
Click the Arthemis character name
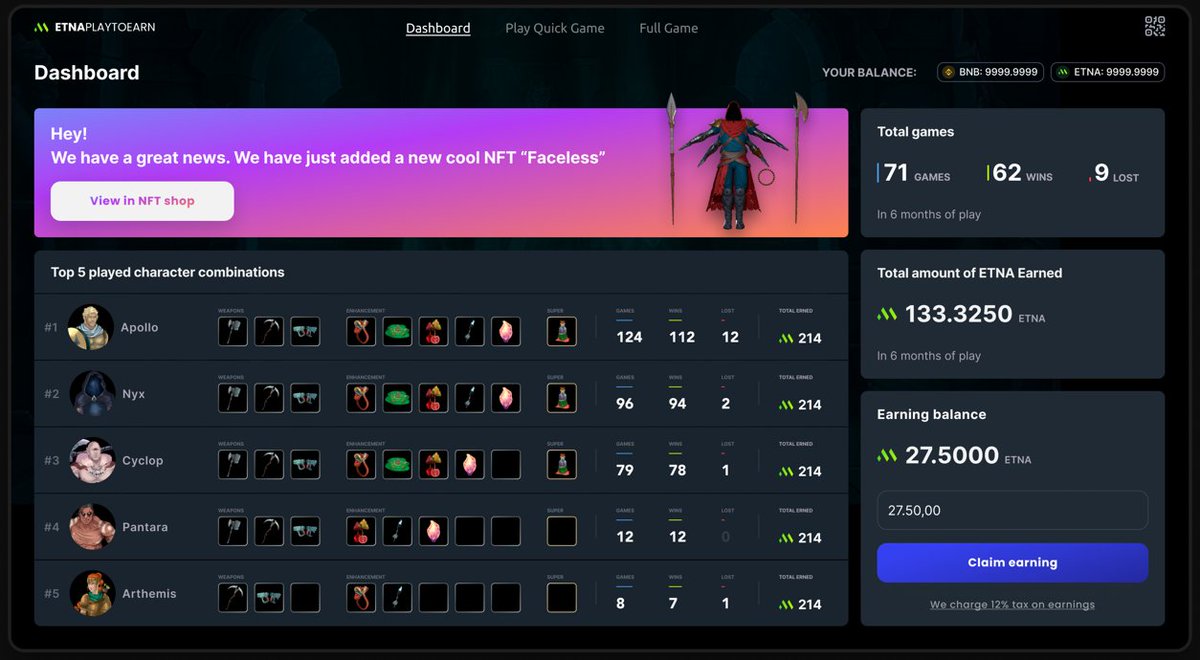click(148, 593)
